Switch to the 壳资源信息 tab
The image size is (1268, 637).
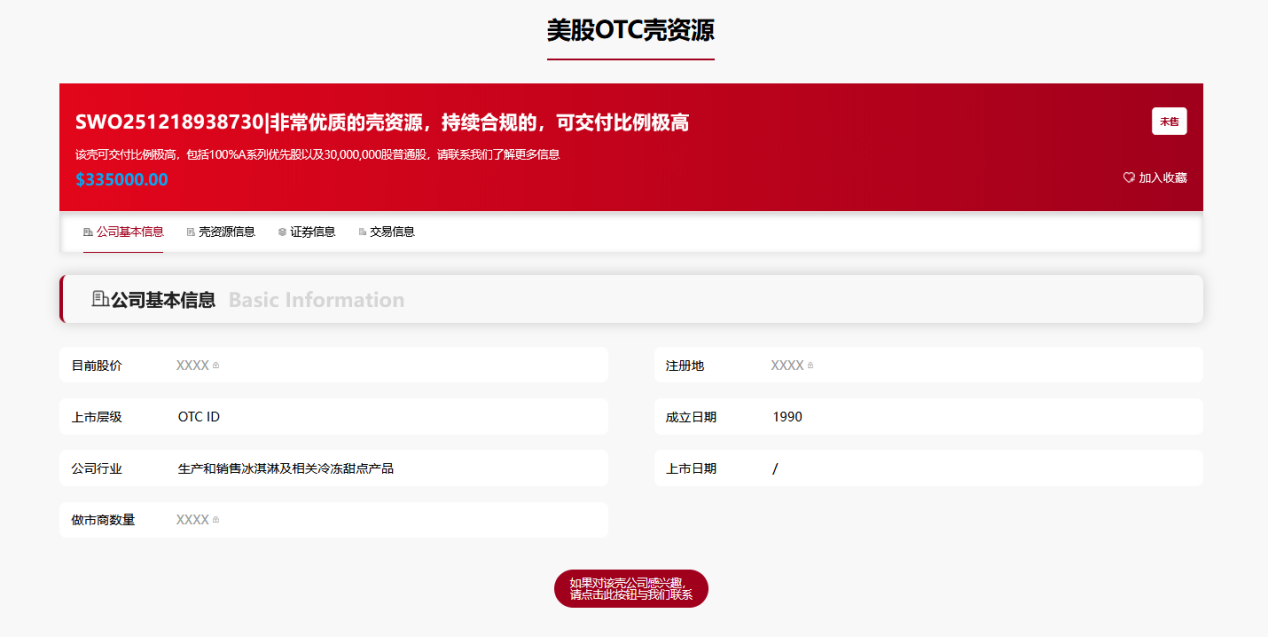pyautogui.click(x=226, y=232)
